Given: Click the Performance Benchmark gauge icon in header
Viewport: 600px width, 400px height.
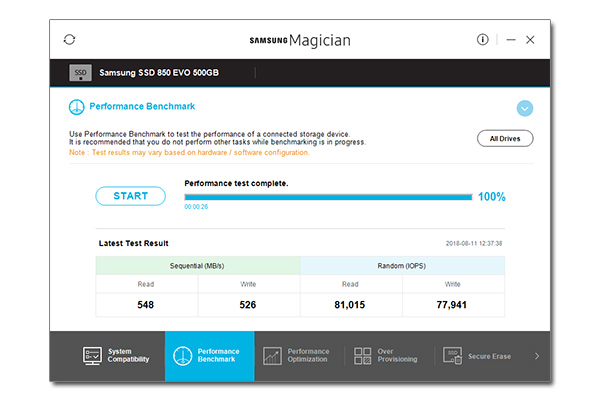Looking at the screenshot, I should [x=76, y=107].
